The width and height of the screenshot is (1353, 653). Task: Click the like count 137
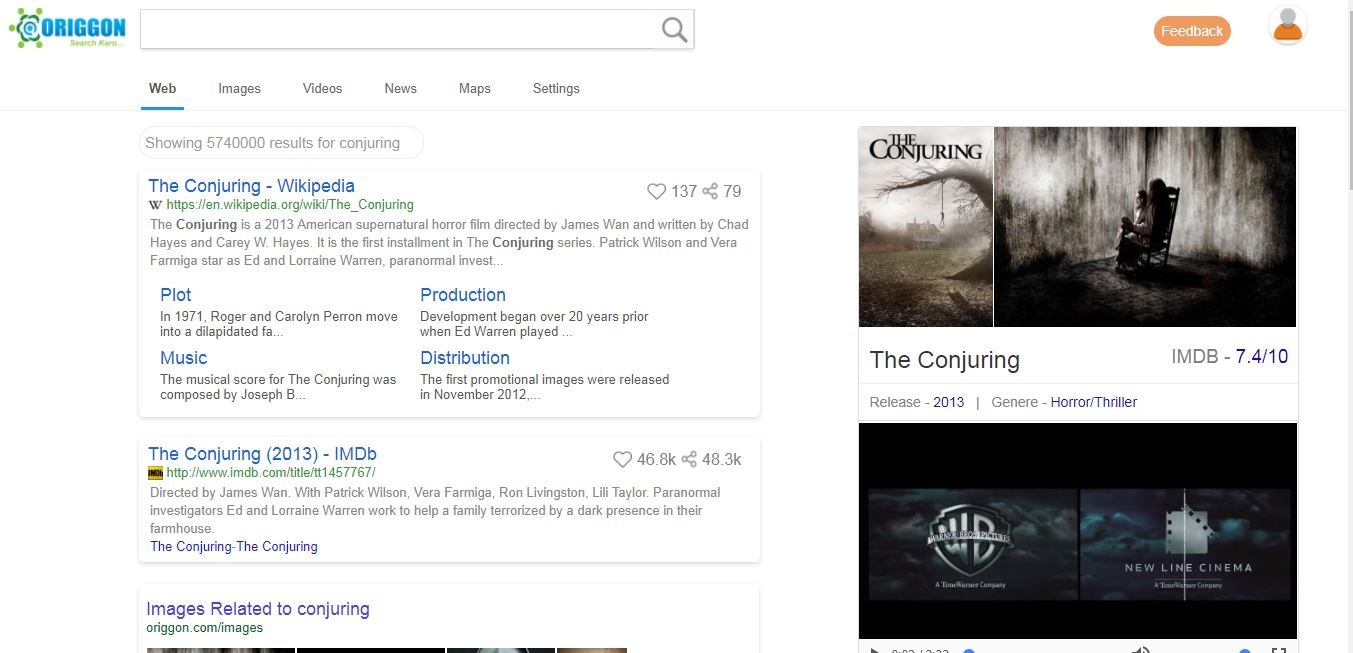pos(684,191)
